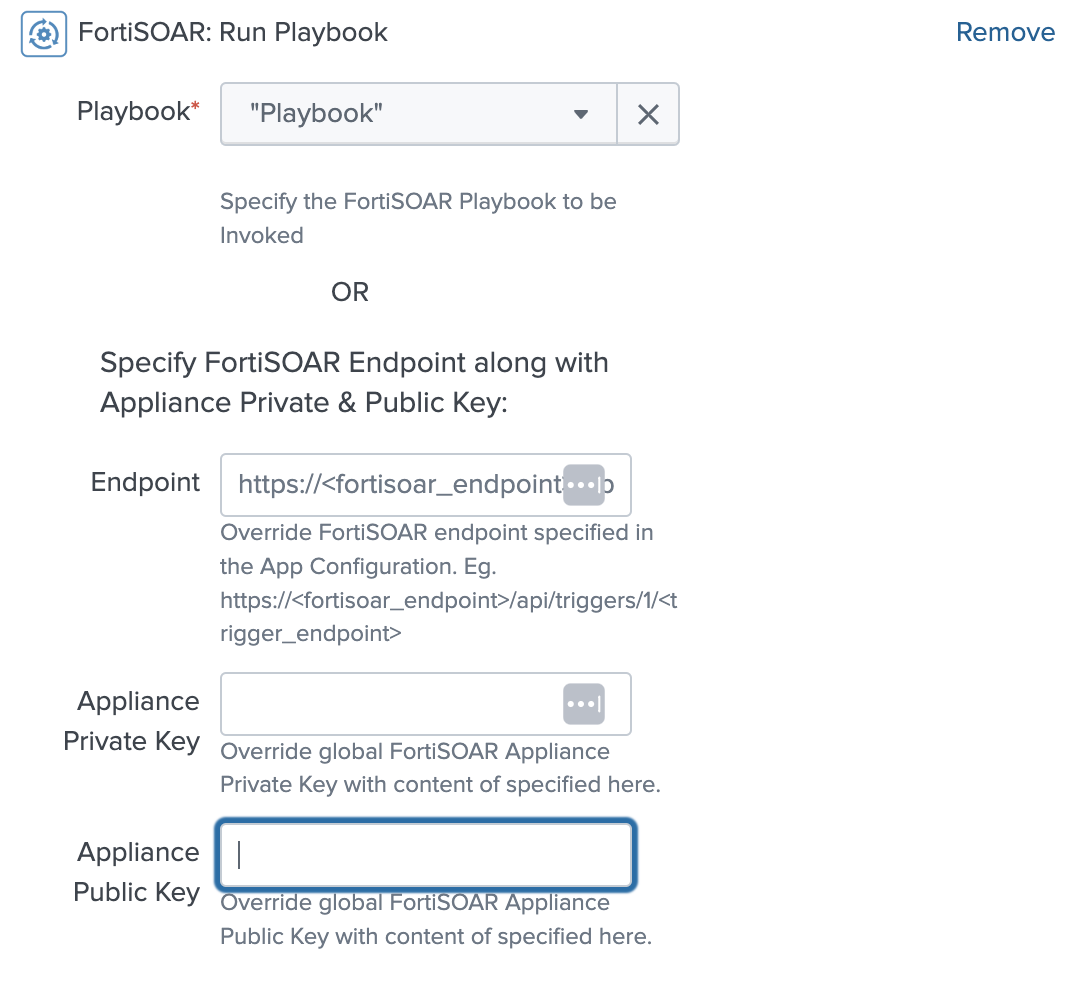Click the Endpoint field label
This screenshot has height=1002, width=1078.
tap(145, 482)
